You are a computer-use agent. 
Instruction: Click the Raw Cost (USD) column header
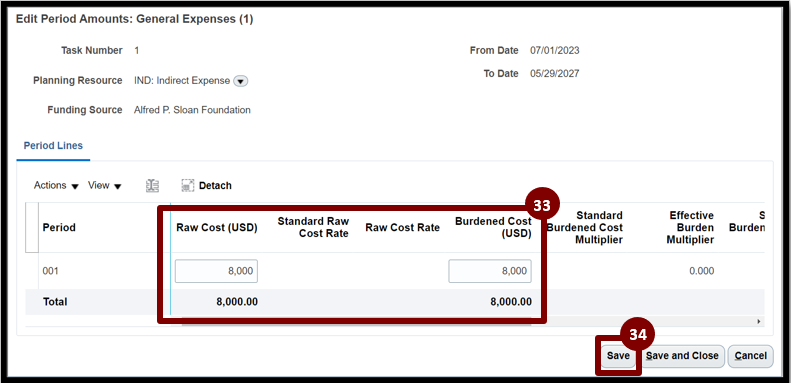[217, 228]
